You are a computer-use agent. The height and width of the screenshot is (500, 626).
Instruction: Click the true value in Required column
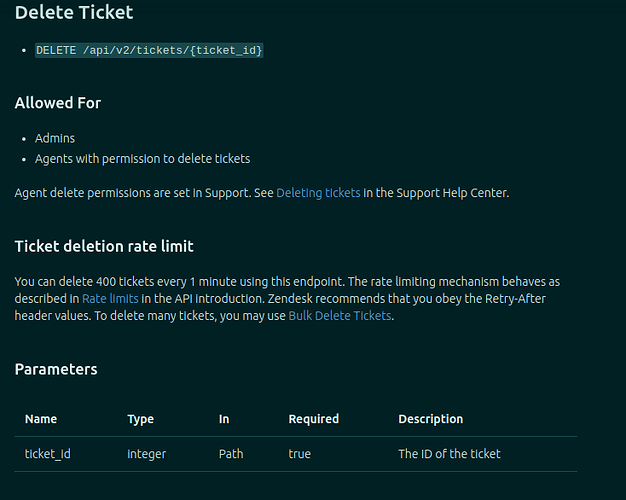299,454
